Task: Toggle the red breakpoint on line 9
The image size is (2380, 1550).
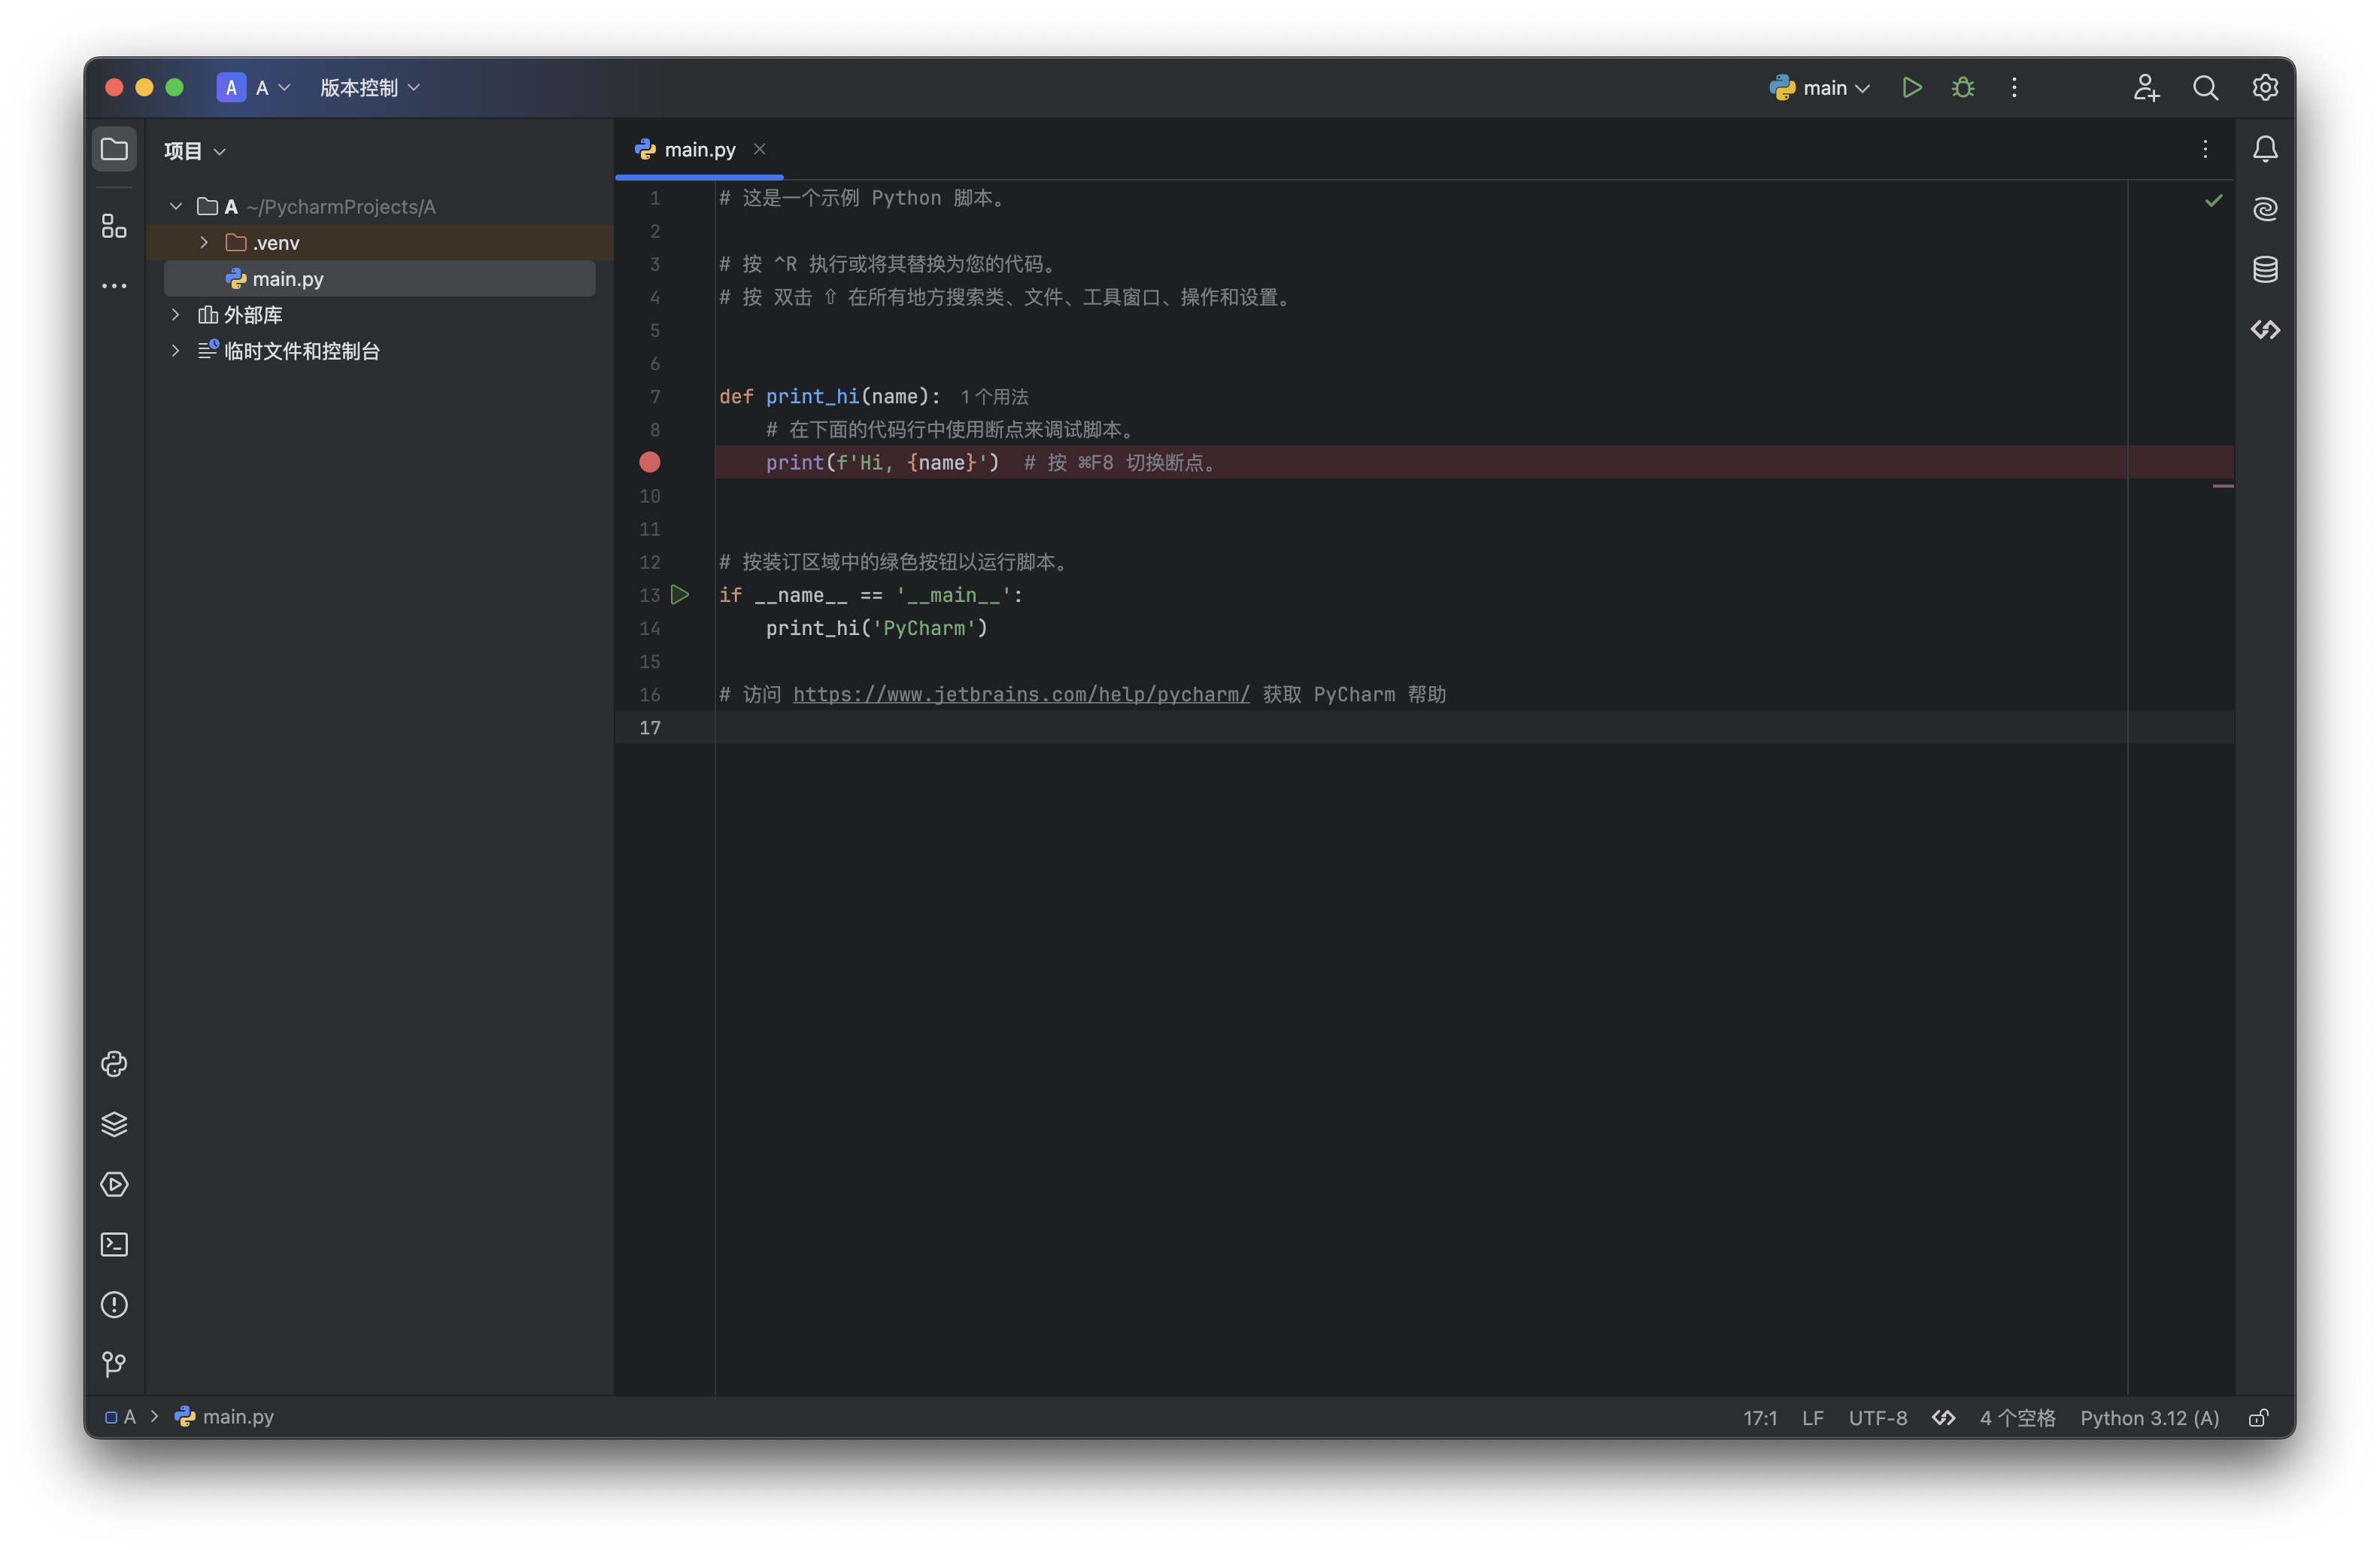Action: coord(650,462)
